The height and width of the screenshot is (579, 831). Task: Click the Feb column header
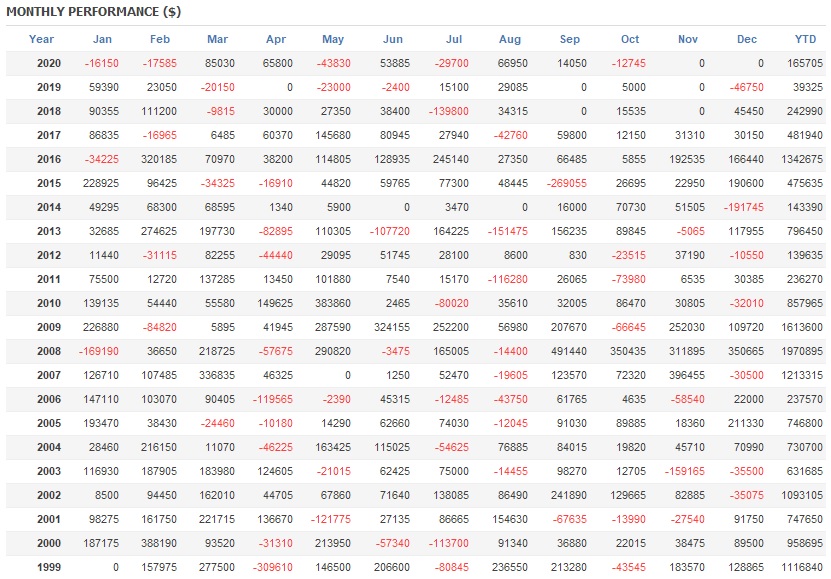[x=160, y=39]
